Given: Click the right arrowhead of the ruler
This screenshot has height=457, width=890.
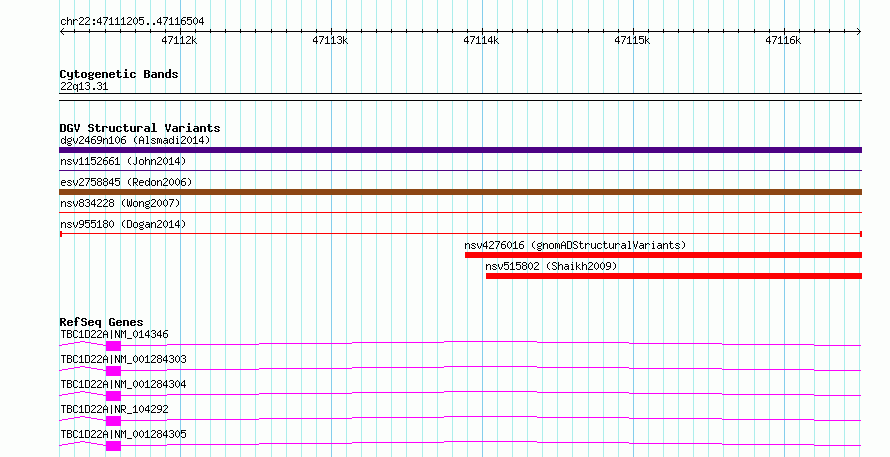Looking at the screenshot, I should 859,32.
